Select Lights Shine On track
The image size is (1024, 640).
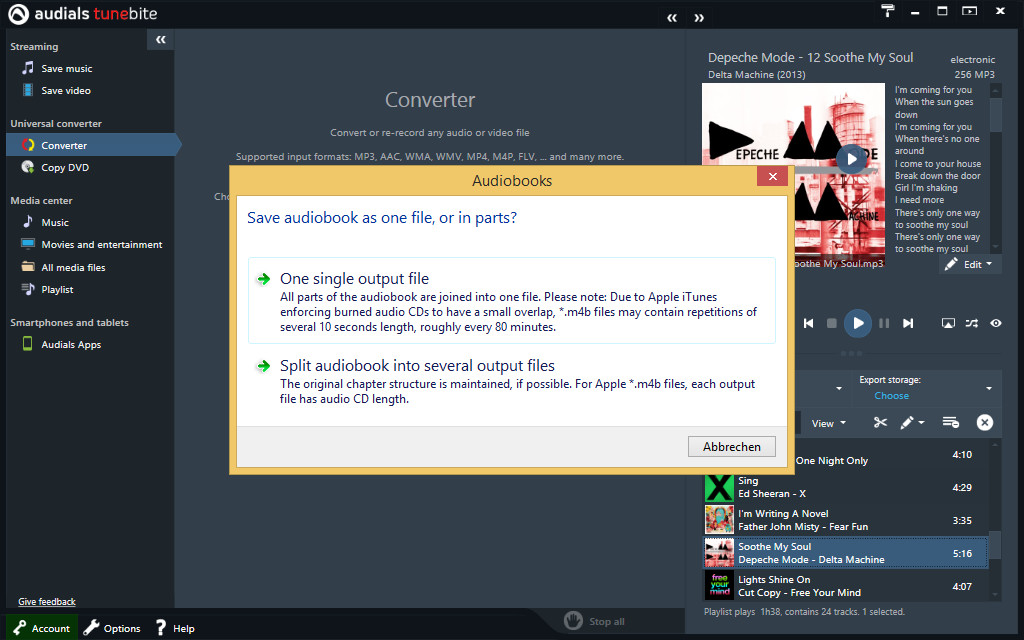[846, 586]
